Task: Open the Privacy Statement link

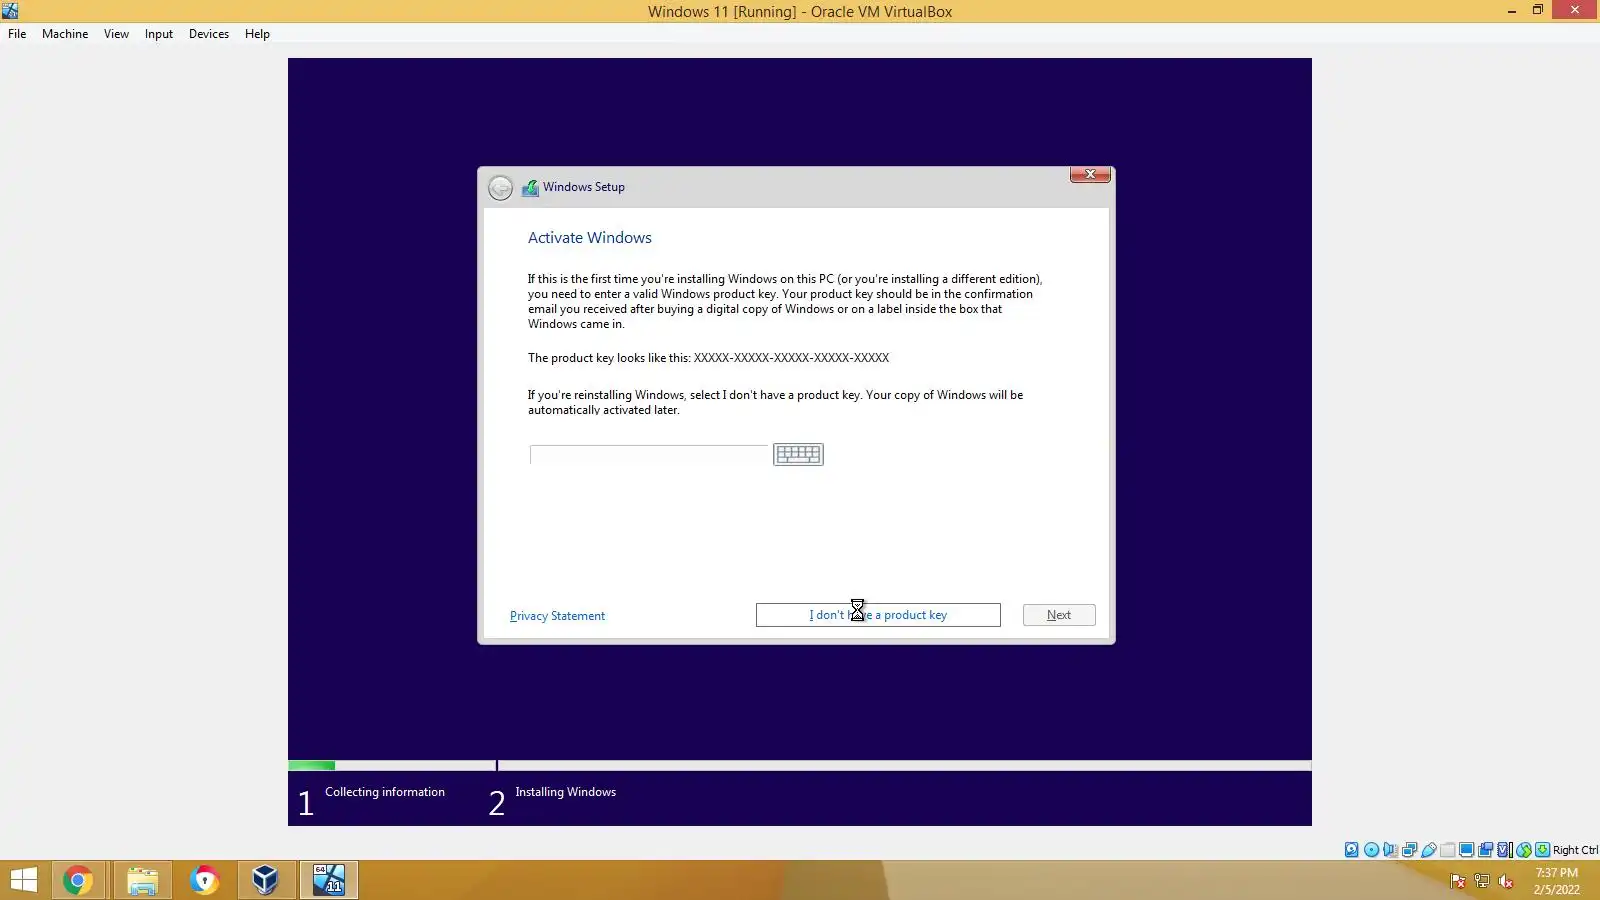Action: 557,616
